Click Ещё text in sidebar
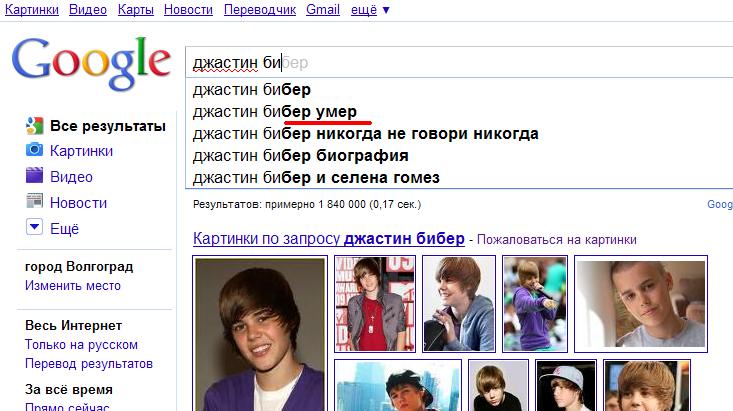733x411 pixels. [65, 229]
